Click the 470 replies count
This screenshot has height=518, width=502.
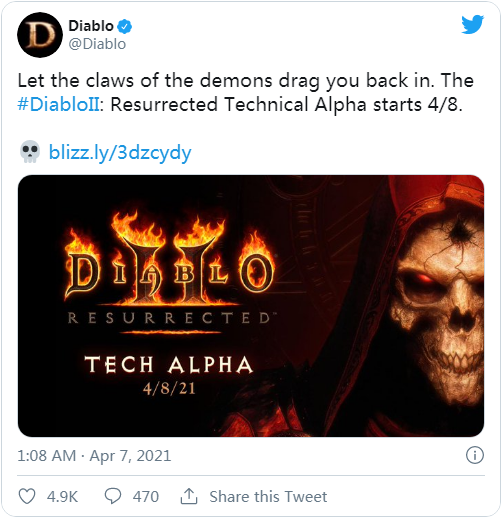(146, 496)
